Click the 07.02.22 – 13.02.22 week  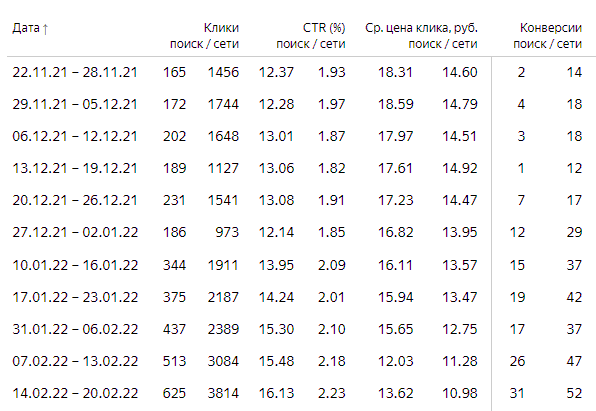click(x=75, y=361)
